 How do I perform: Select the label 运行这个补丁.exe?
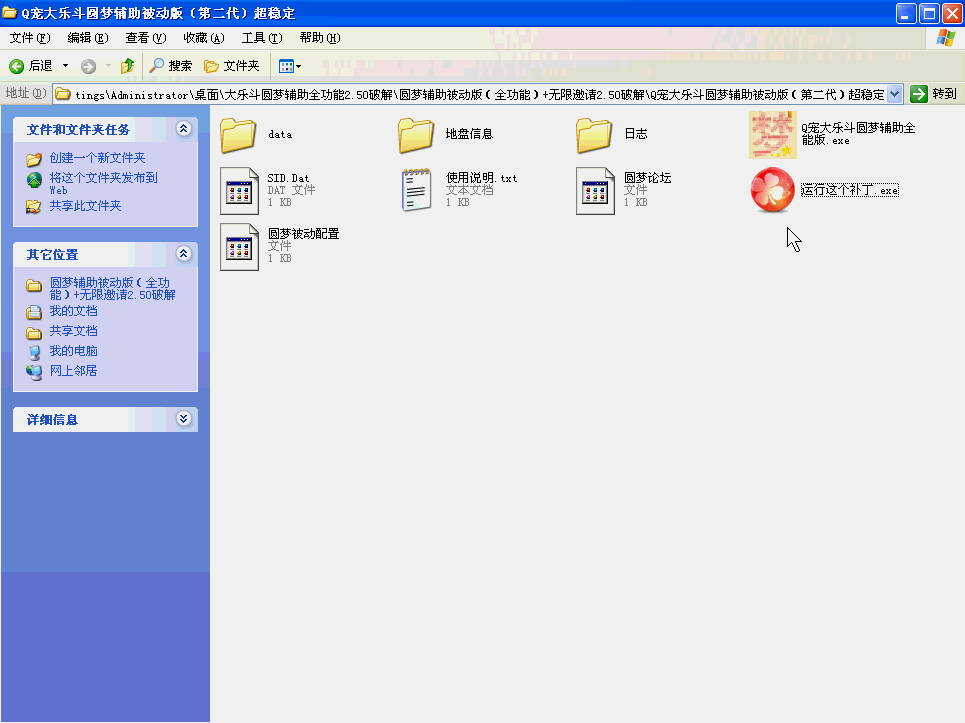pyautogui.click(x=849, y=190)
